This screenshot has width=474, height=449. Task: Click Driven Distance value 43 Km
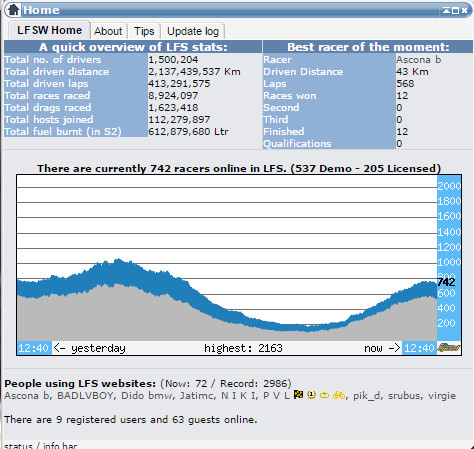click(x=412, y=72)
